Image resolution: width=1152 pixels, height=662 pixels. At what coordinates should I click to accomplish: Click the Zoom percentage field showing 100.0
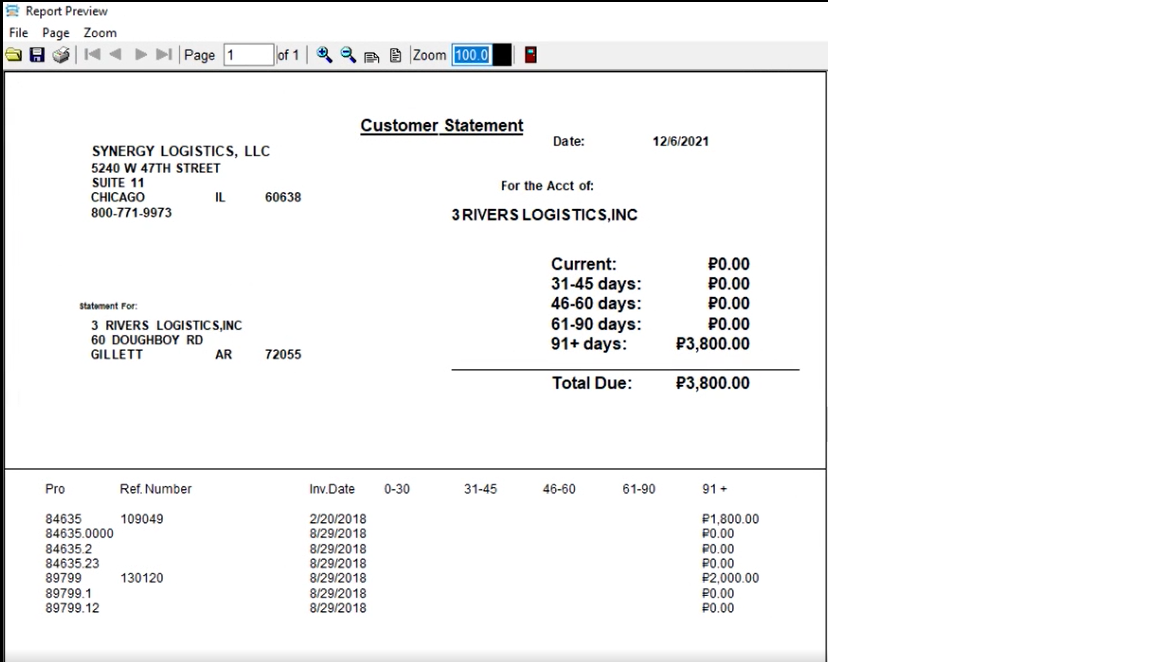(471, 55)
